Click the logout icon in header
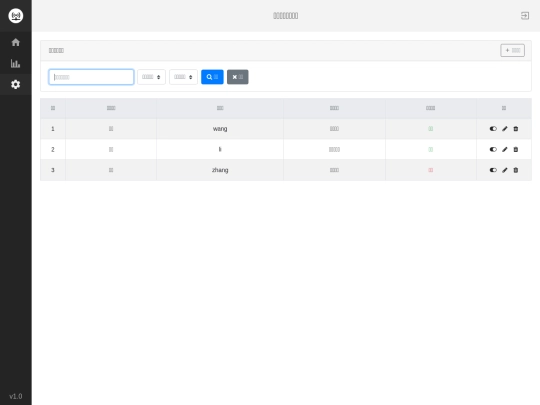540x405 pixels. pyautogui.click(x=525, y=16)
